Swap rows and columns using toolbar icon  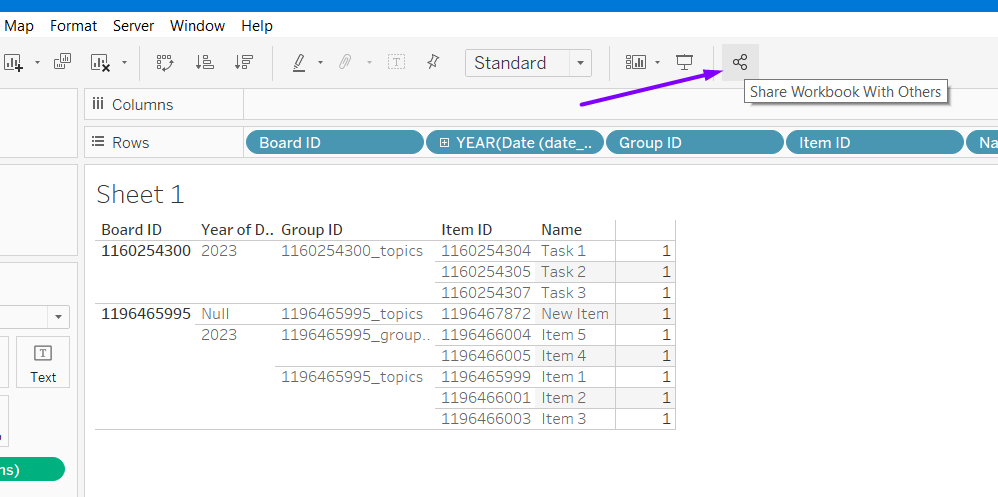tap(166, 62)
